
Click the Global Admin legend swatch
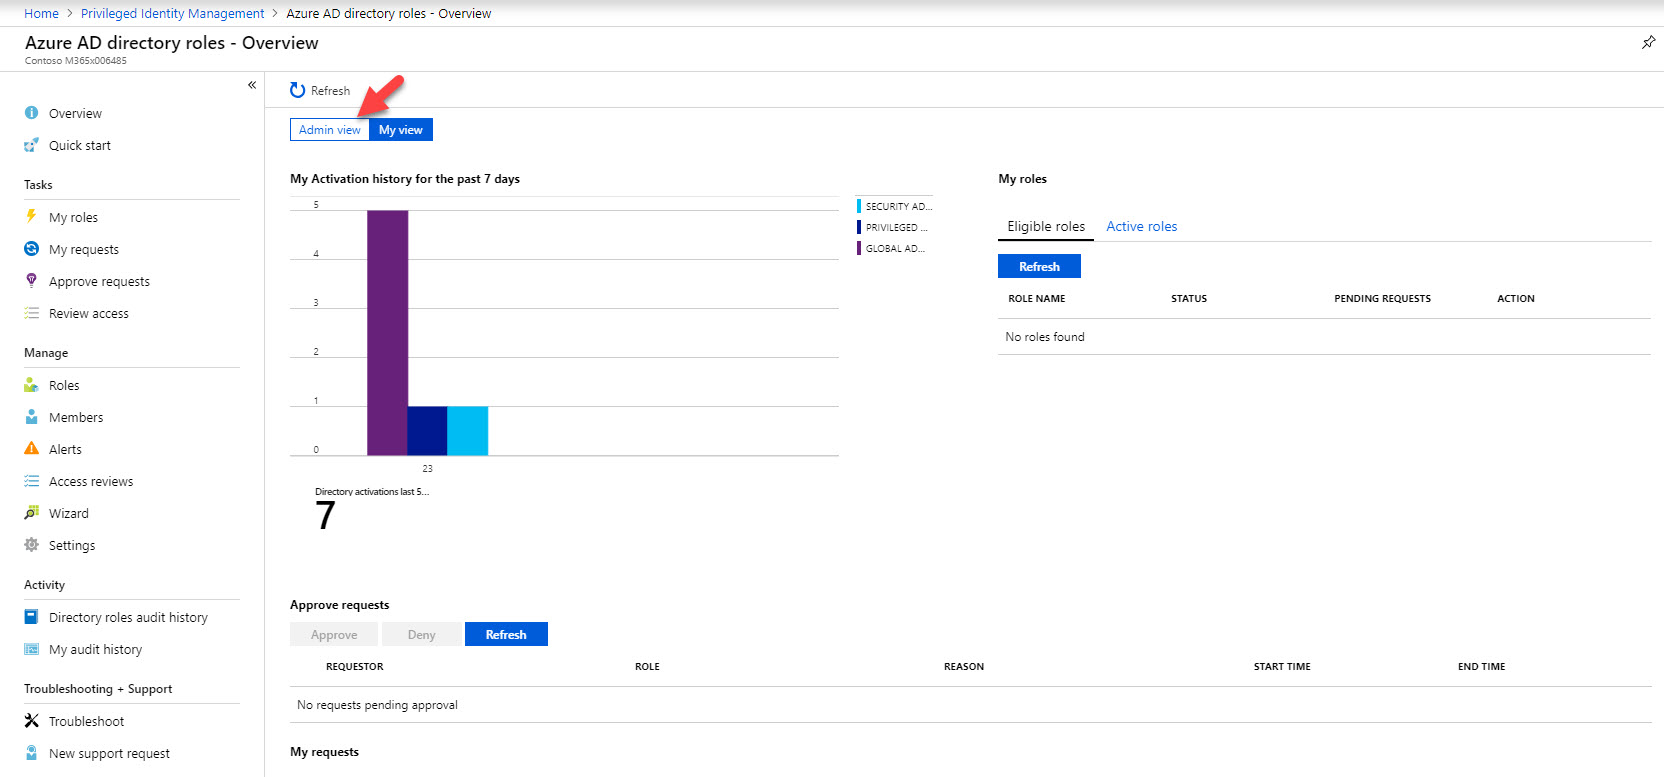859,248
